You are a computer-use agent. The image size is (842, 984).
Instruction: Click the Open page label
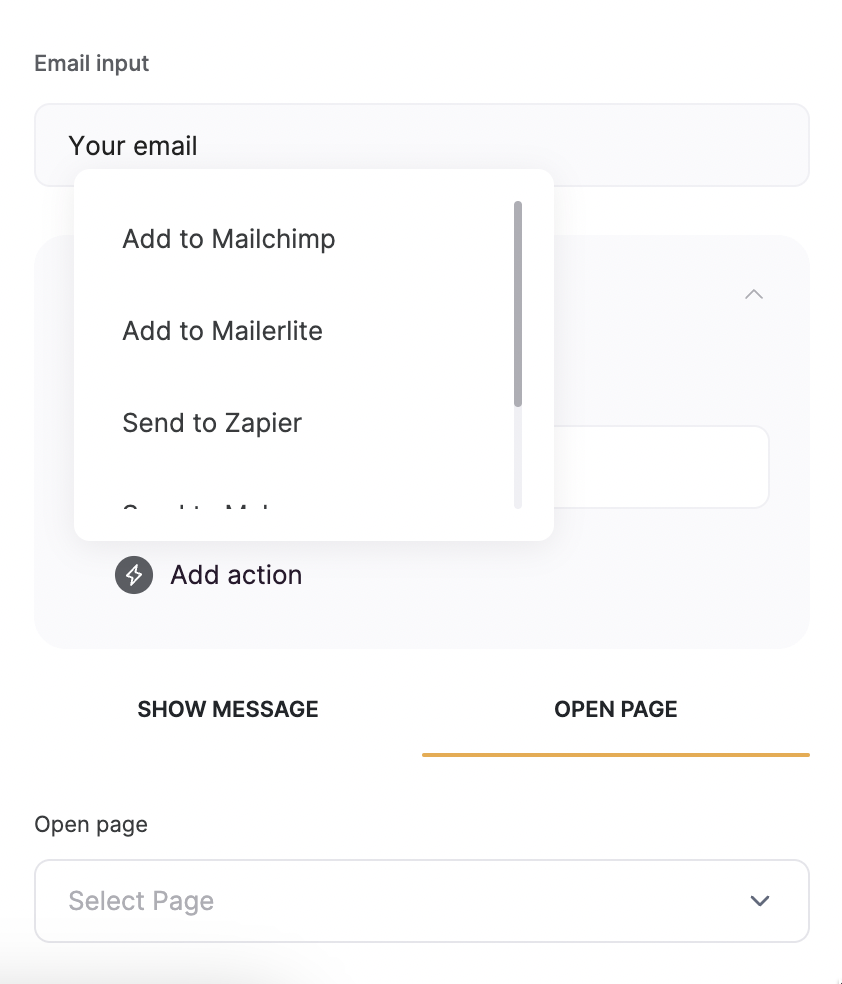(x=90, y=824)
